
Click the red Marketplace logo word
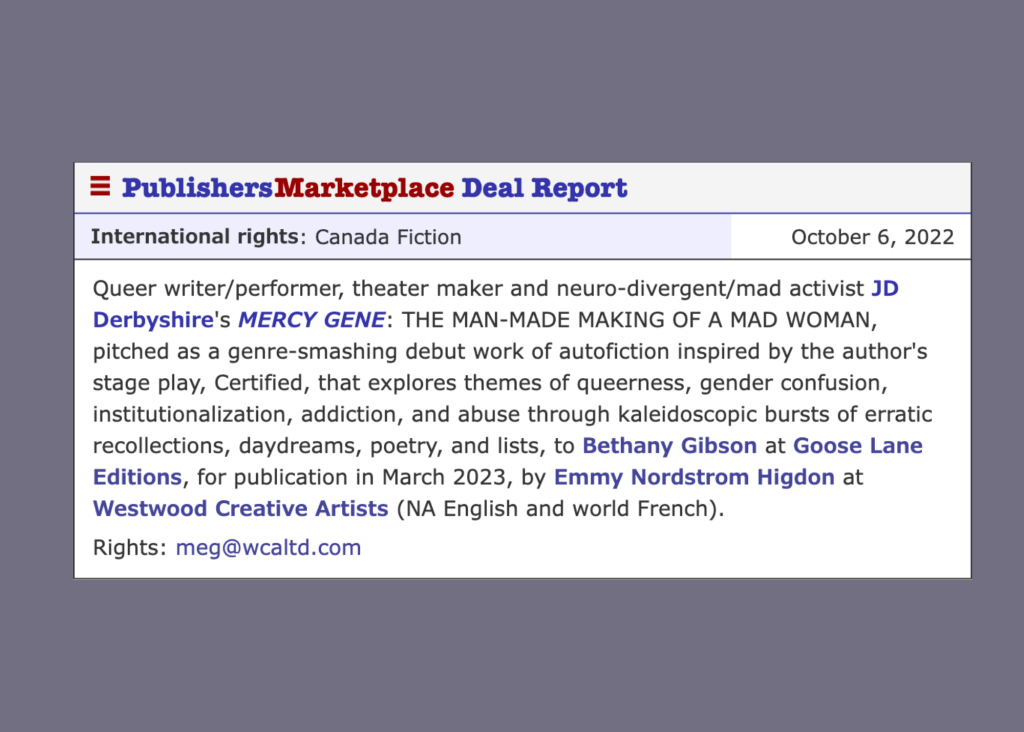pyautogui.click(x=364, y=187)
